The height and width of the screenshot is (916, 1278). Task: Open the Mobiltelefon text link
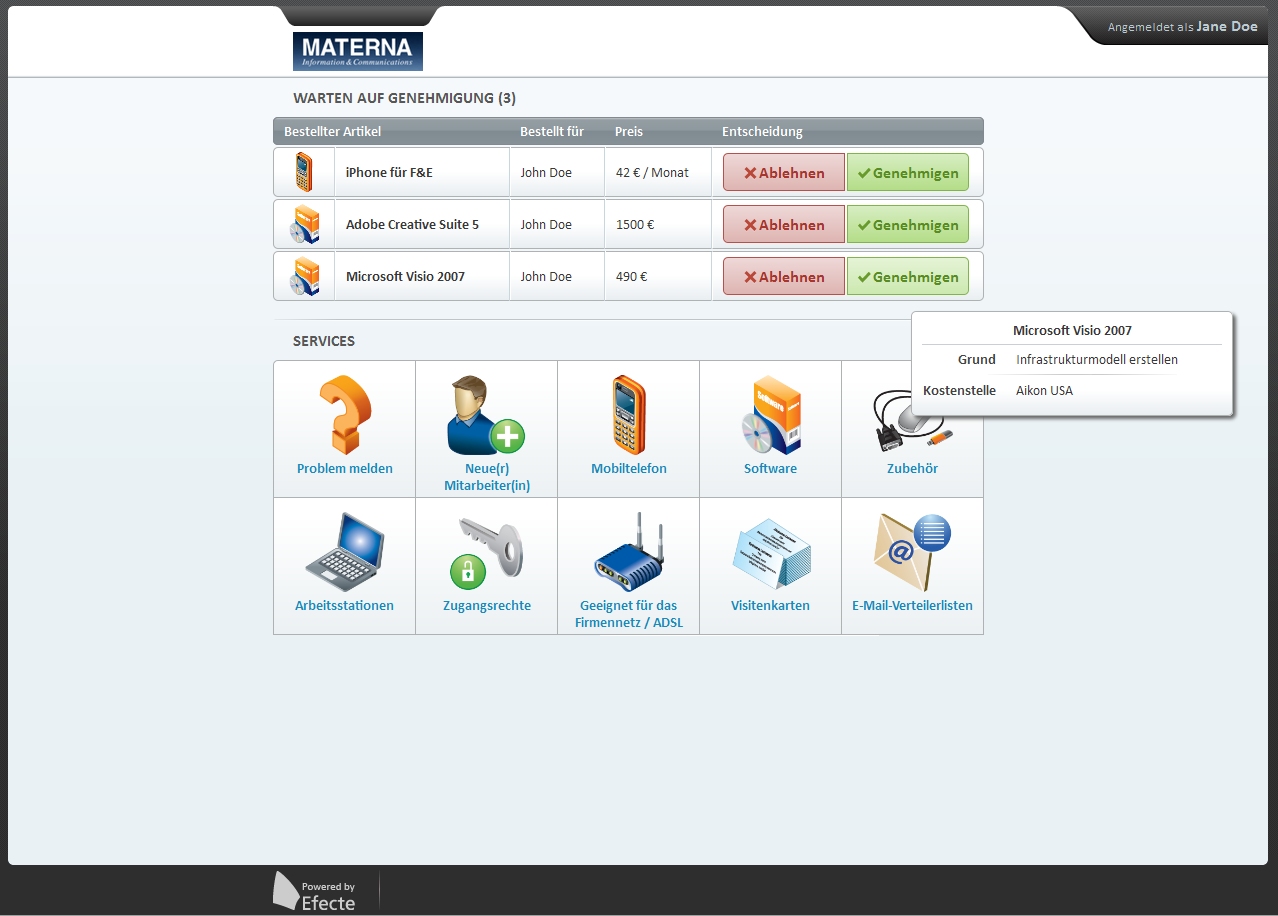pyautogui.click(x=629, y=468)
